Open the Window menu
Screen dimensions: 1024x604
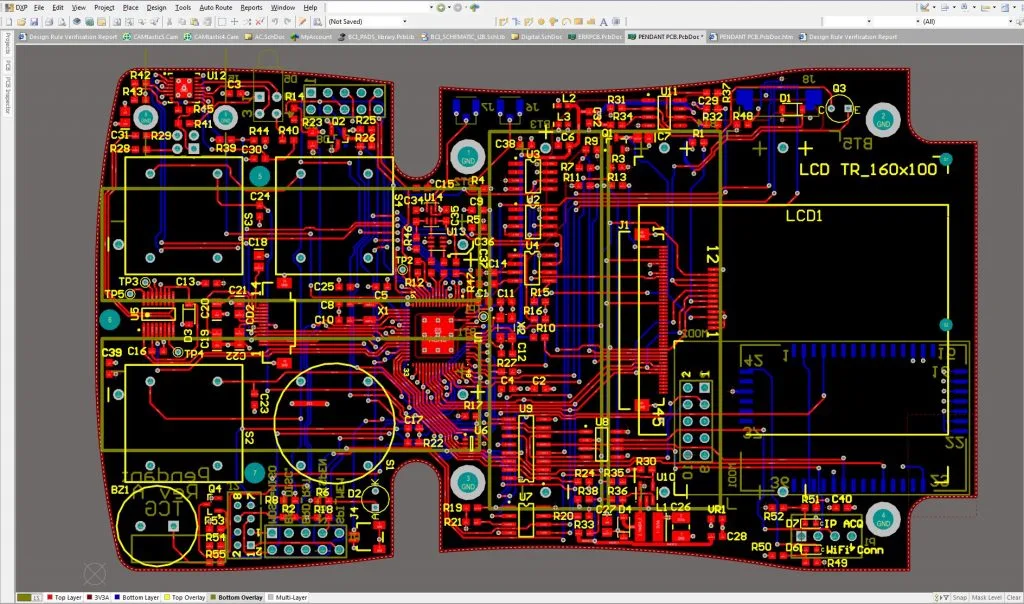(283, 7)
